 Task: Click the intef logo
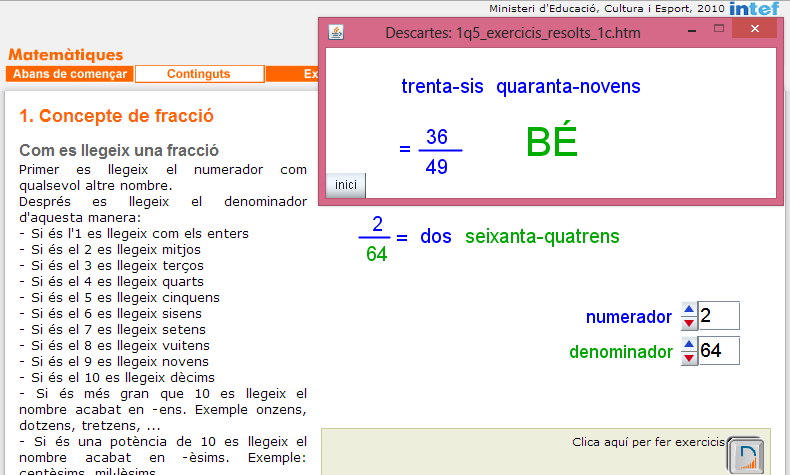tap(754, 9)
